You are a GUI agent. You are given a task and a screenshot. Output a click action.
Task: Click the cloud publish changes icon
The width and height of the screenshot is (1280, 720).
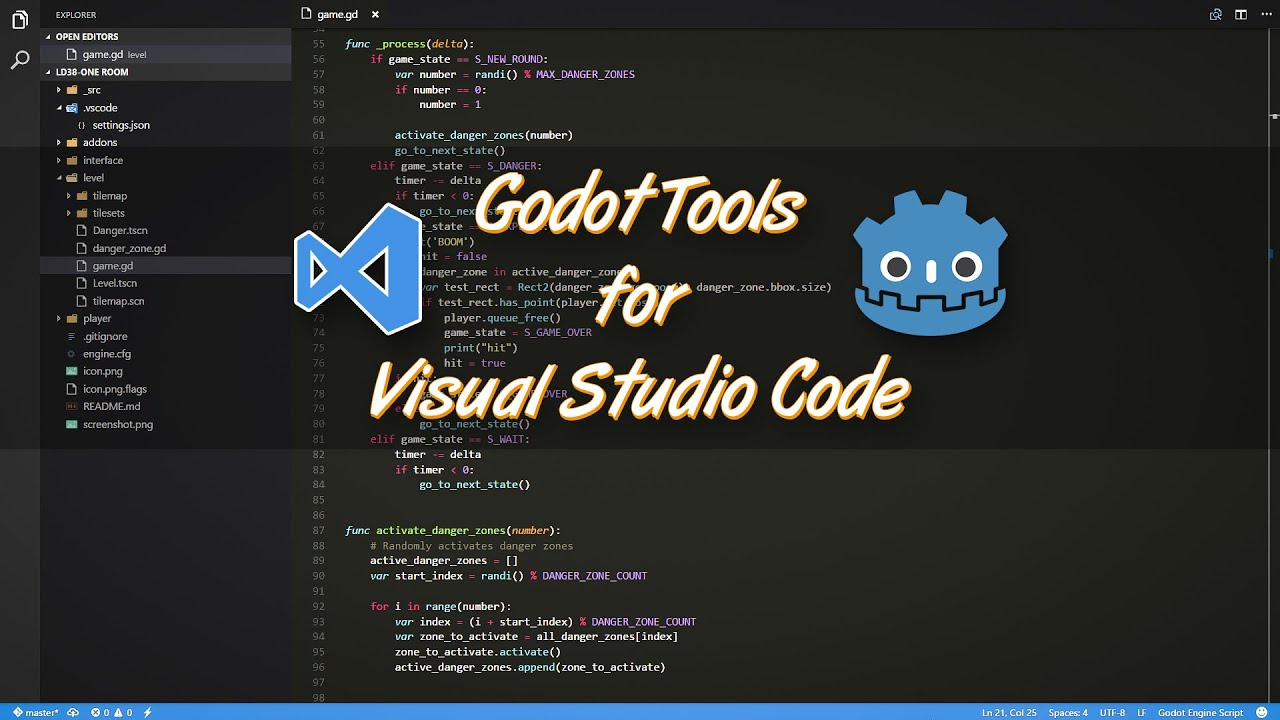coord(73,712)
